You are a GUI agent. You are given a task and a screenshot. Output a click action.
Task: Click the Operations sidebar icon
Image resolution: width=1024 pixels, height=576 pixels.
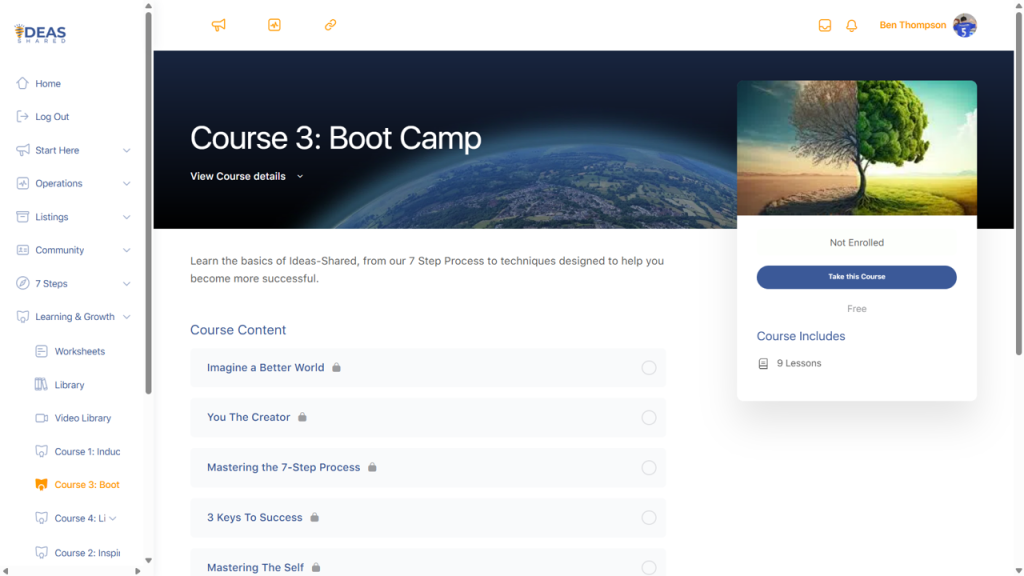click(23, 183)
